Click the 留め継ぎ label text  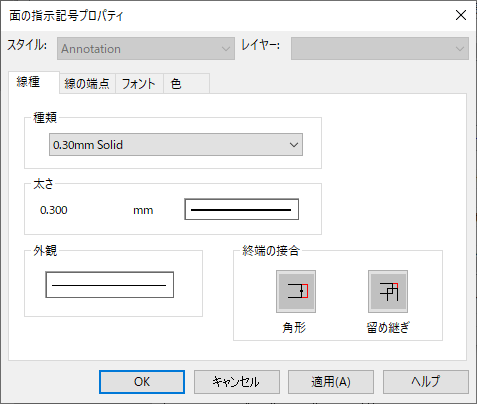[x=388, y=328]
